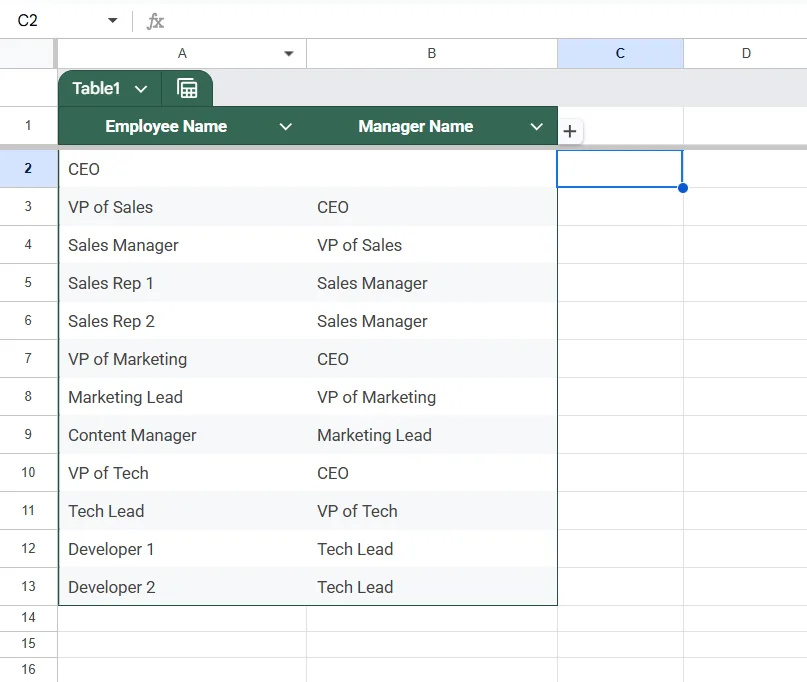807x682 pixels.
Task: Select the CEO manager cell in row 10
Action: pyautogui.click(x=432, y=473)
